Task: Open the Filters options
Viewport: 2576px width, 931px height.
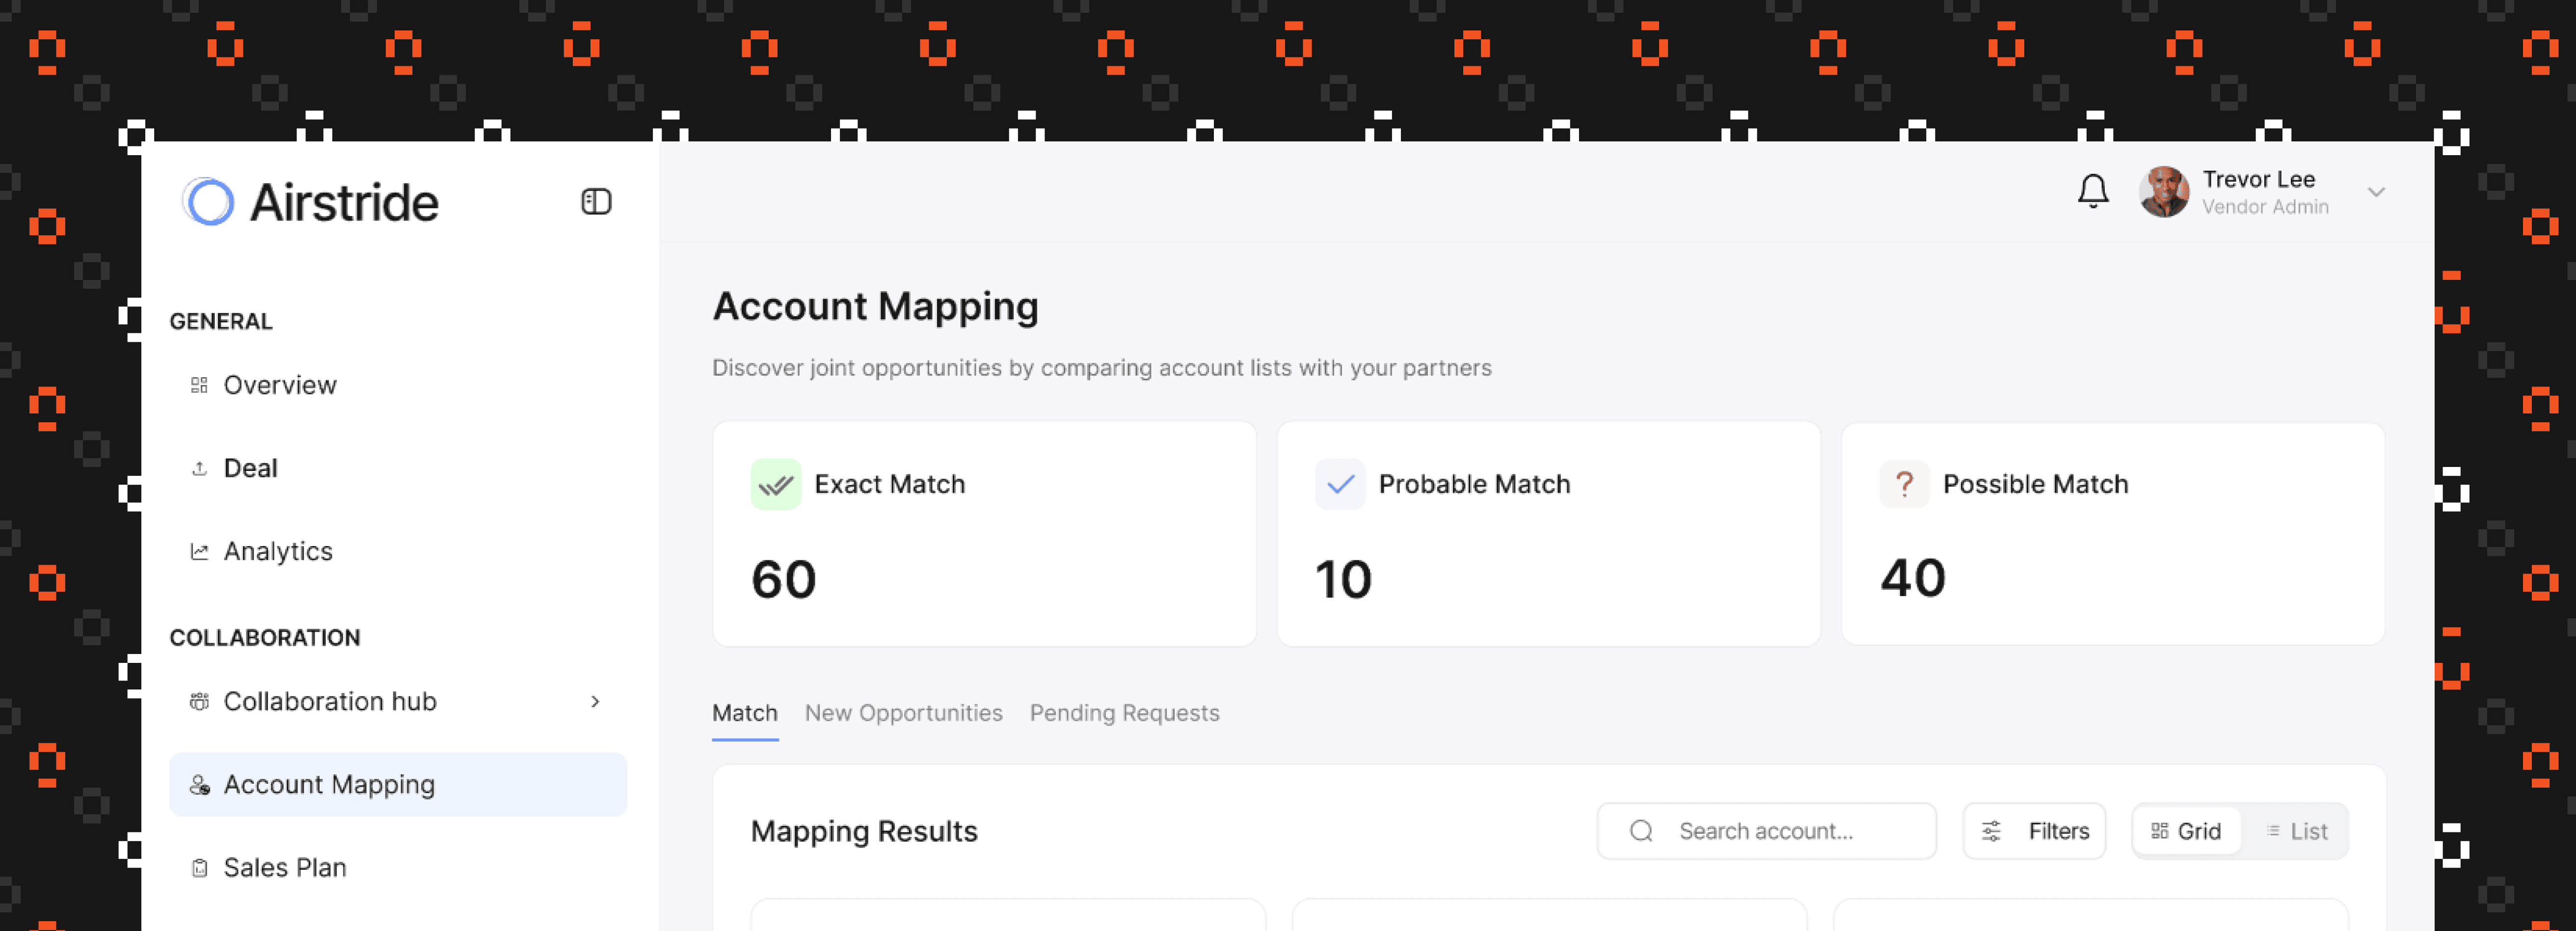Action: pos(2034,830)
